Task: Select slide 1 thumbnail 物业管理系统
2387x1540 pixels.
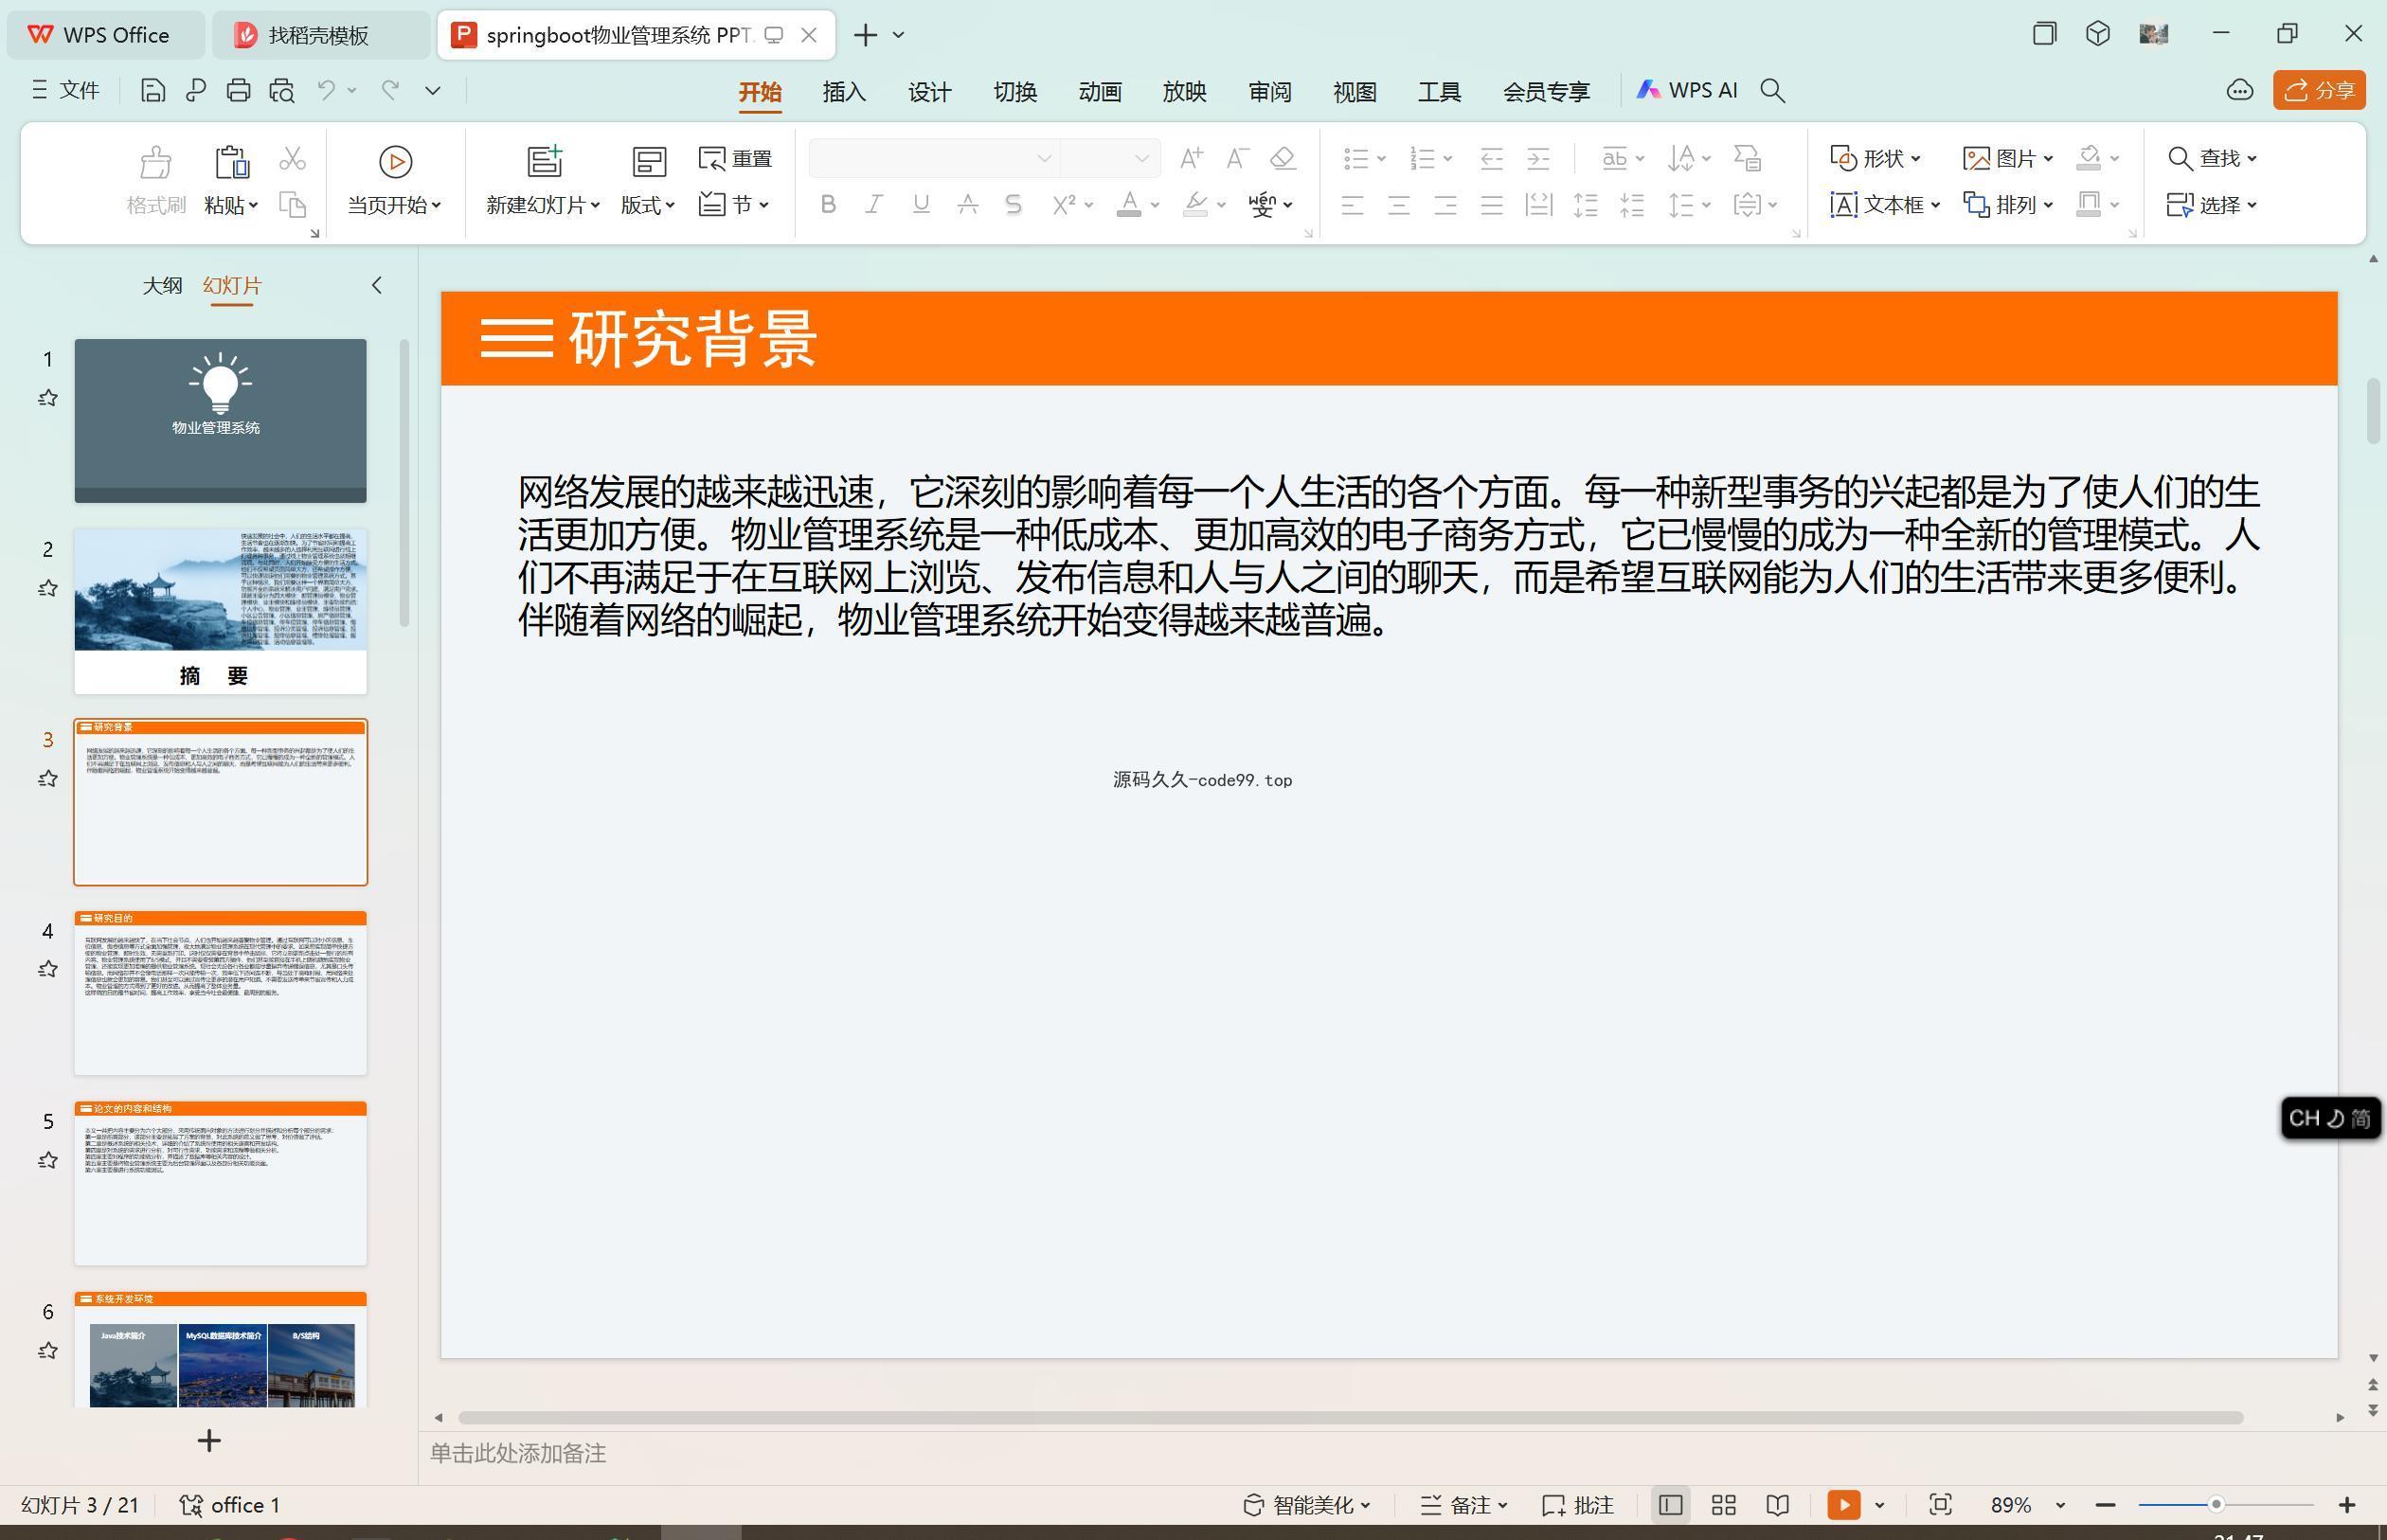Action: [220, 421]
